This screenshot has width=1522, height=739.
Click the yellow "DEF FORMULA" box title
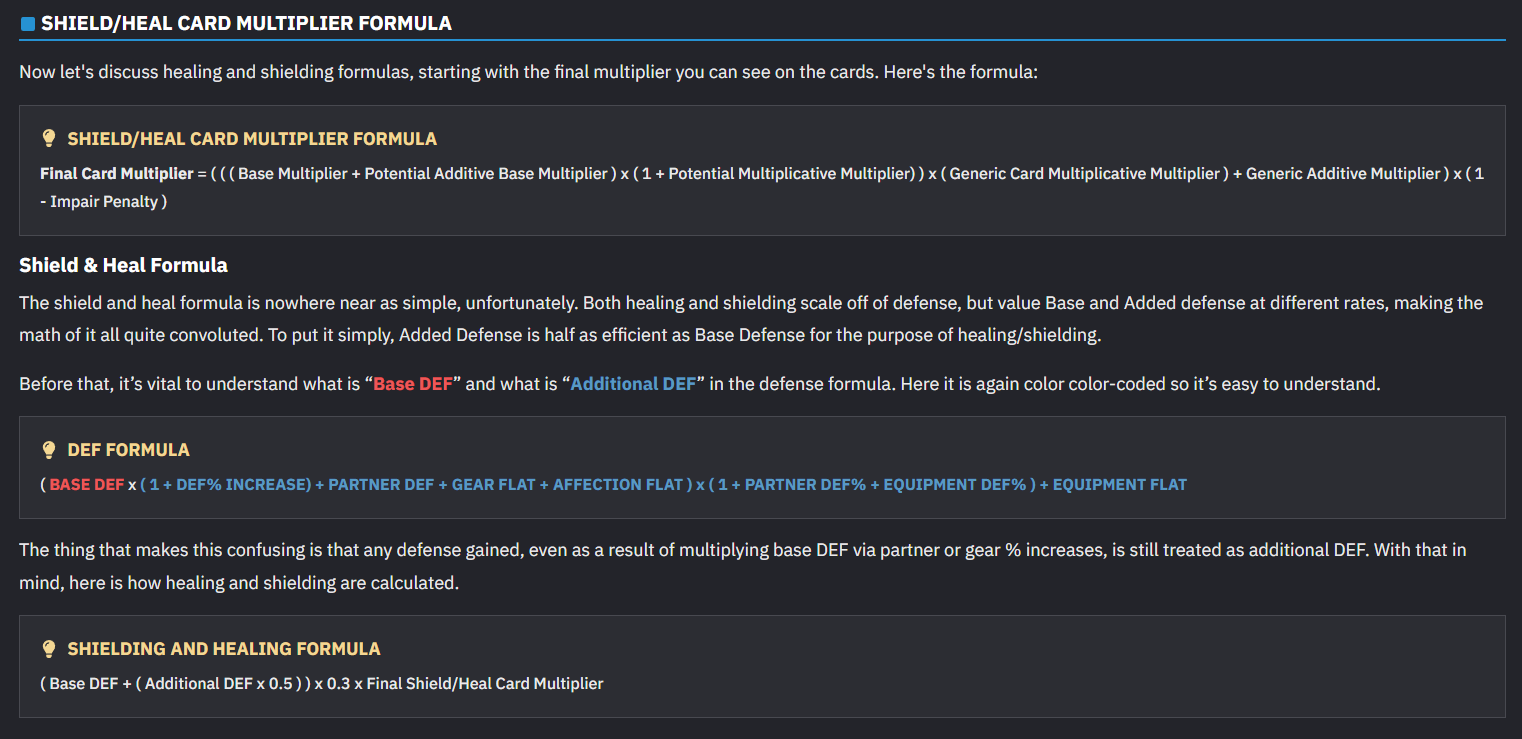[128, 450]
